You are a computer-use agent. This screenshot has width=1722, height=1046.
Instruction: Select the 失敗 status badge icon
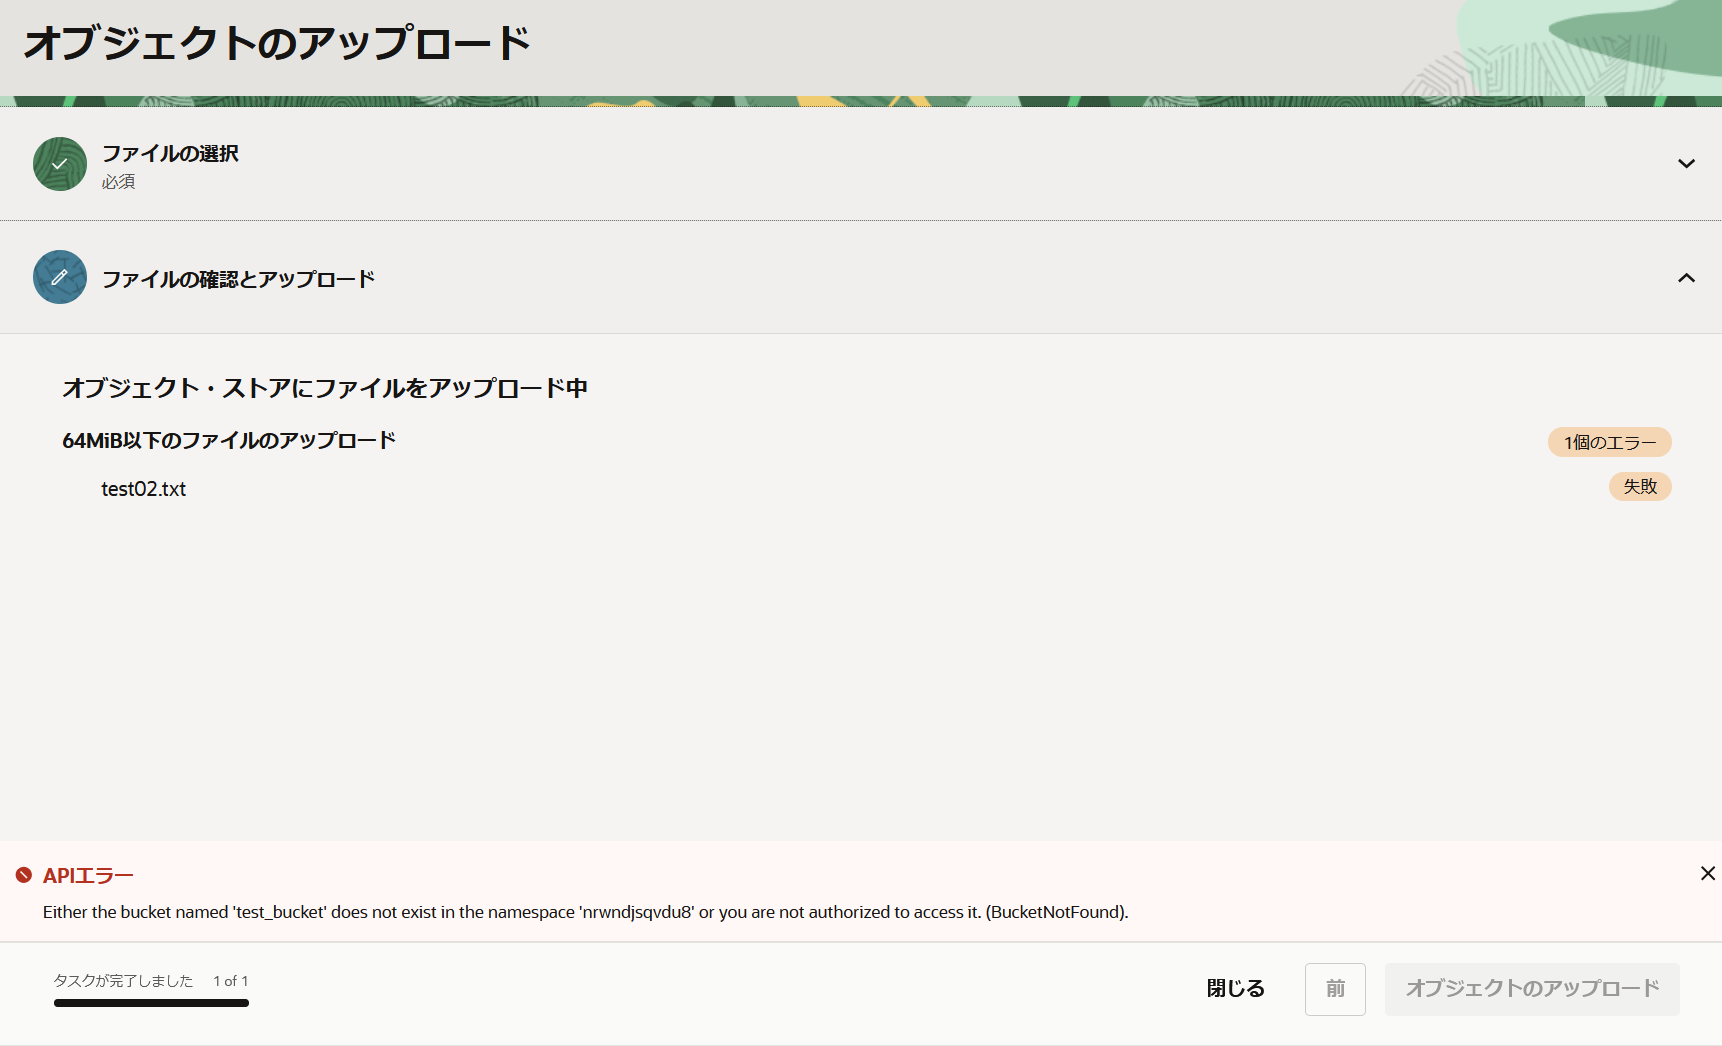[1640, 487]
